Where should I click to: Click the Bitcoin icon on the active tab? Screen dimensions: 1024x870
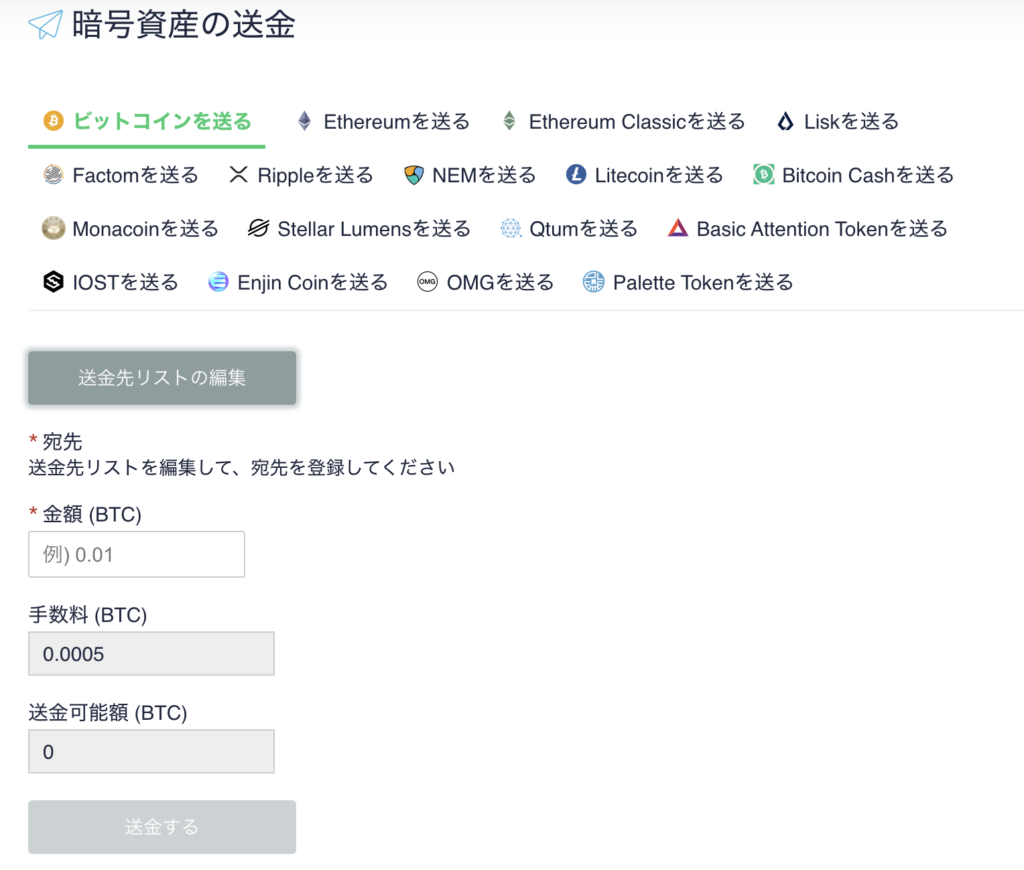point(52,119)
